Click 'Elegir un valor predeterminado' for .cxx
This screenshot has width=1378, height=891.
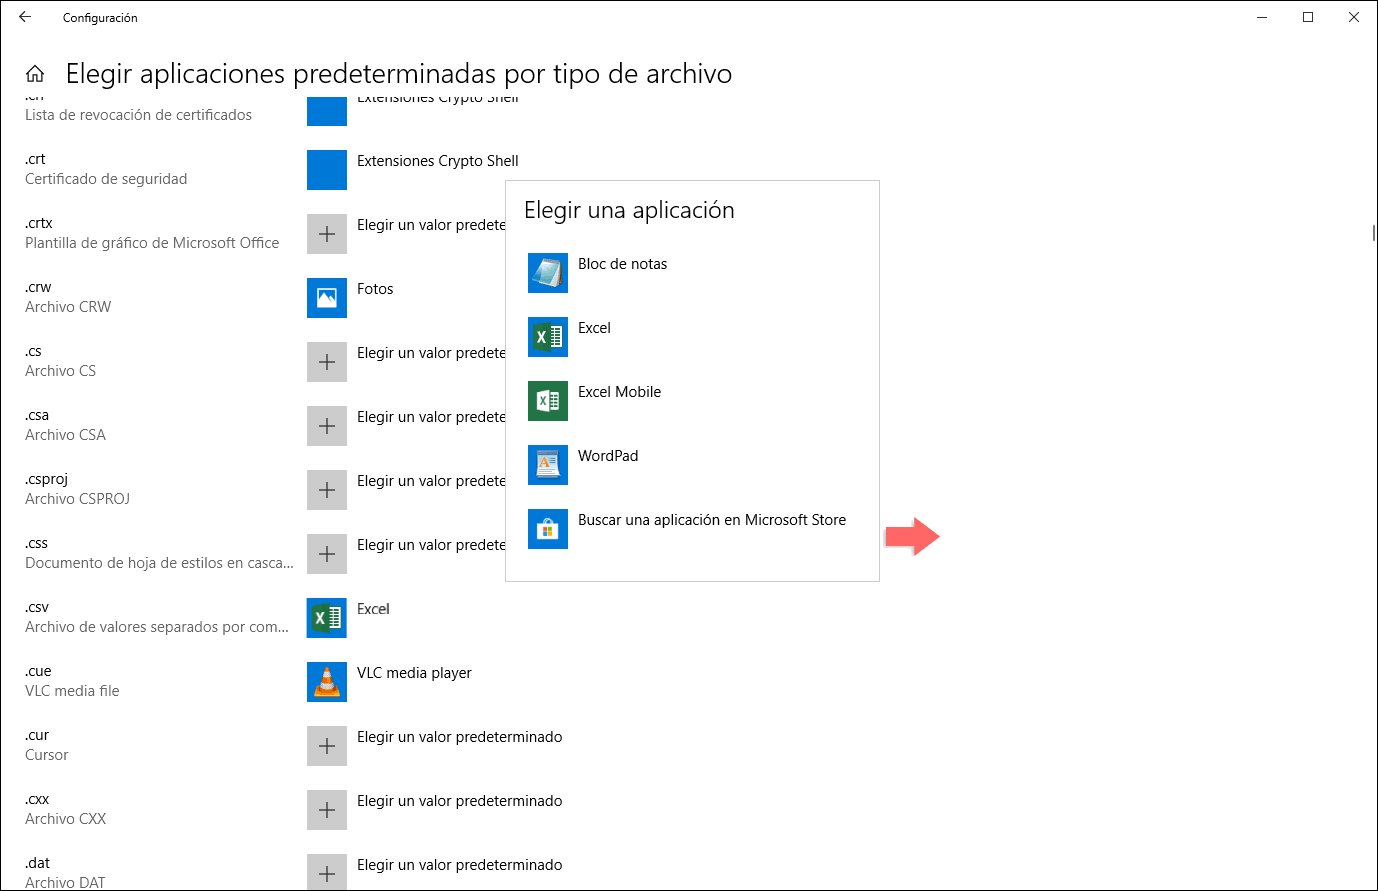(x=460, y=801)
